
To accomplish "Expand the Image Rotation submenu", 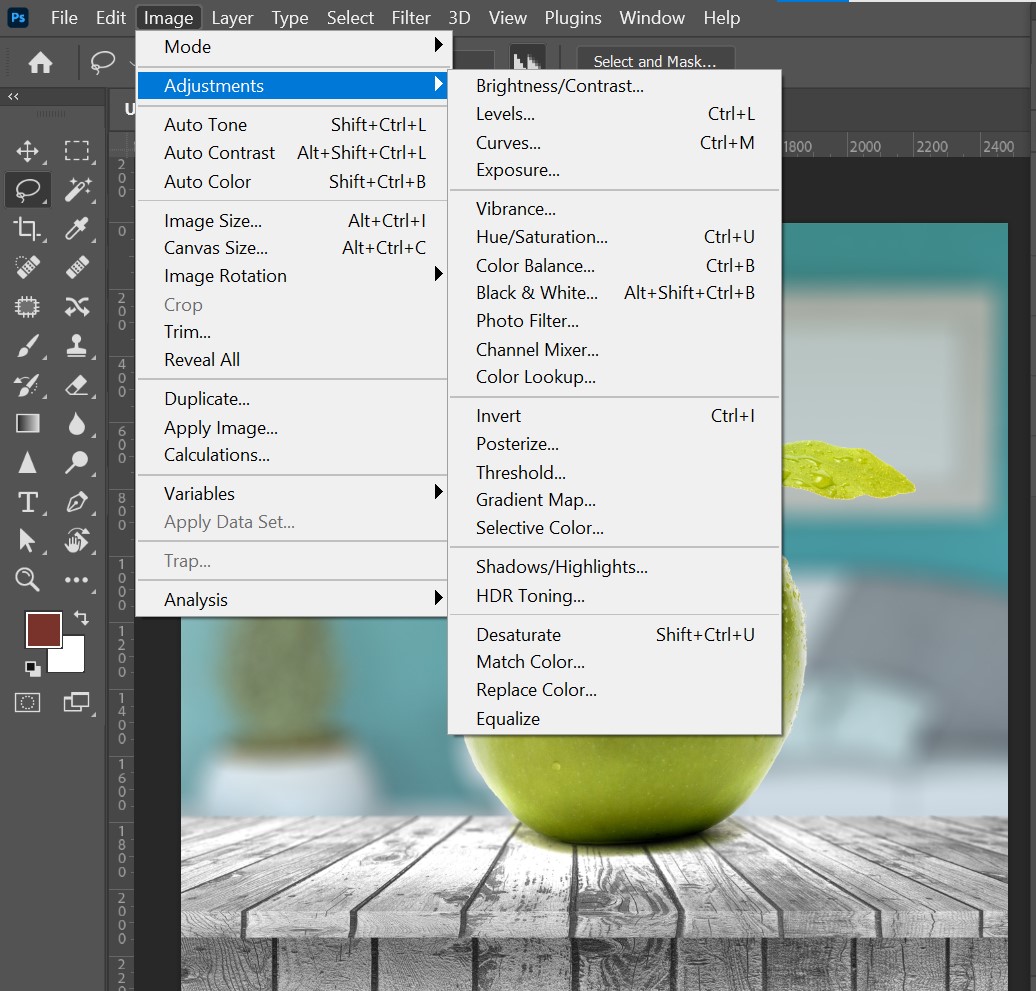I will 294,275.
